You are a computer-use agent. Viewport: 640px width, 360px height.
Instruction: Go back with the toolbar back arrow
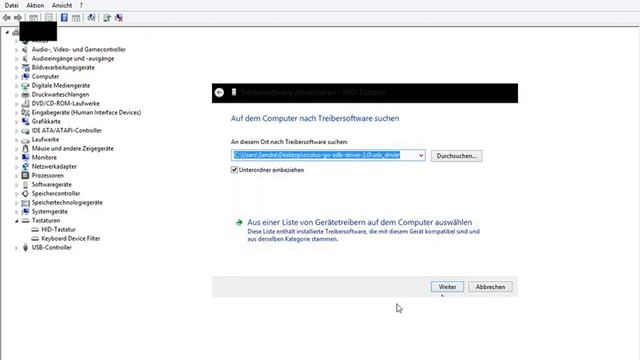tap(7, 18)
